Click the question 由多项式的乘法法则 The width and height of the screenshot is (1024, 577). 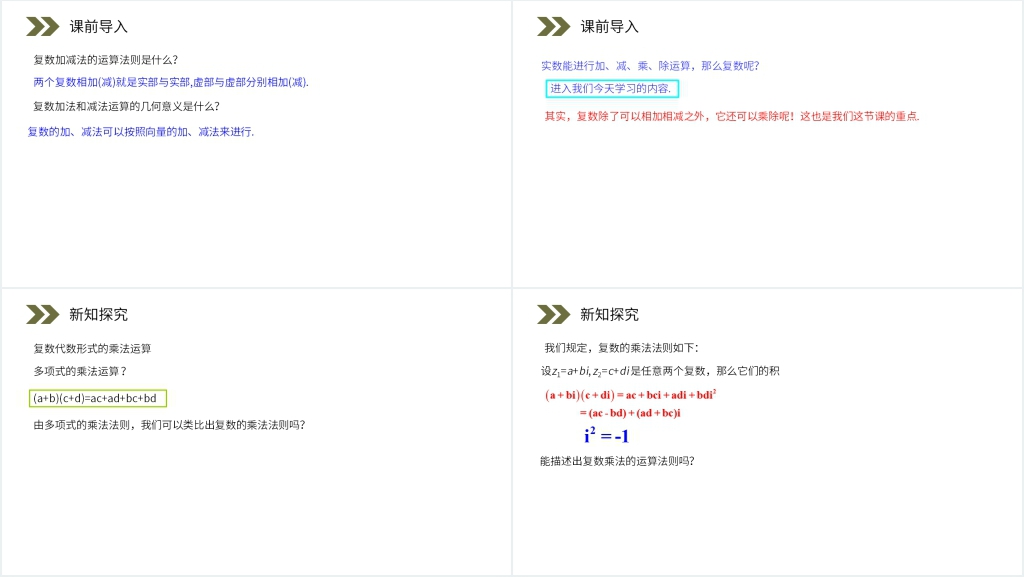coord(169,425)
